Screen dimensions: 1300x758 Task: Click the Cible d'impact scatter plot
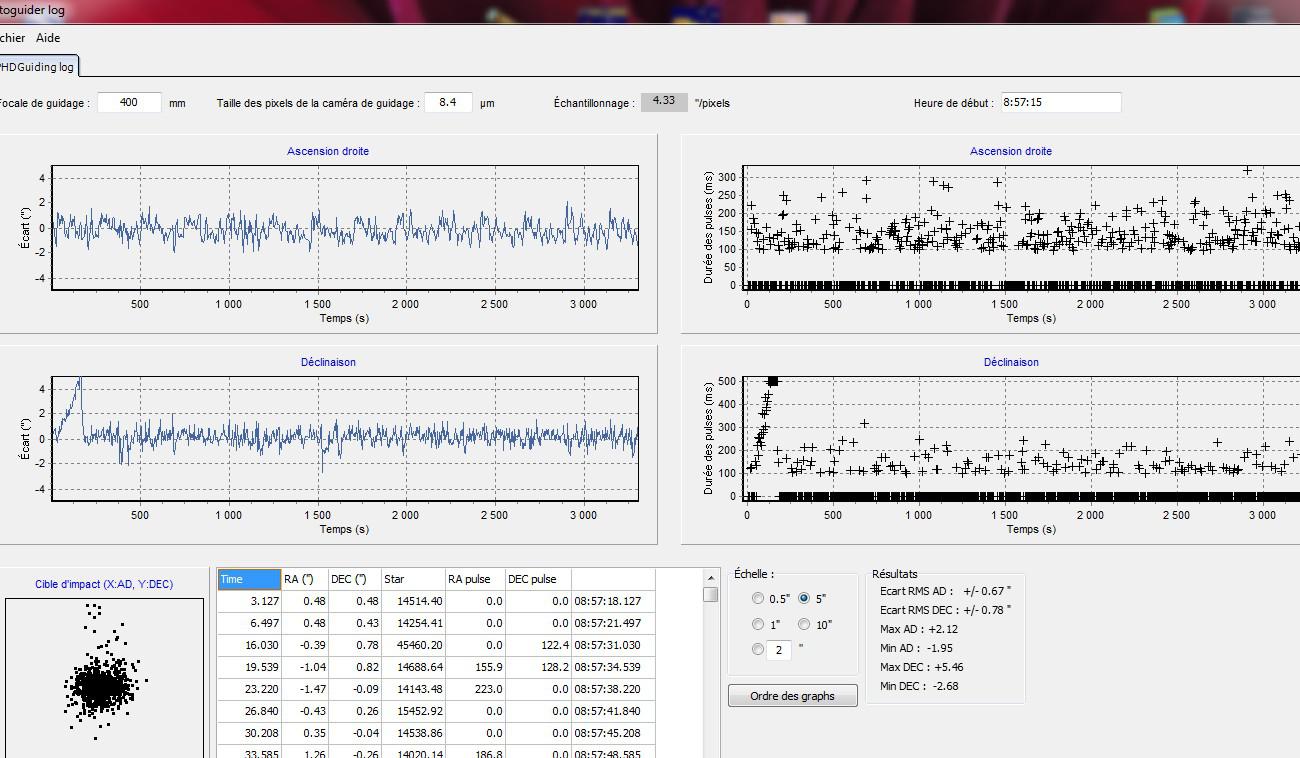tap(104, 678)
